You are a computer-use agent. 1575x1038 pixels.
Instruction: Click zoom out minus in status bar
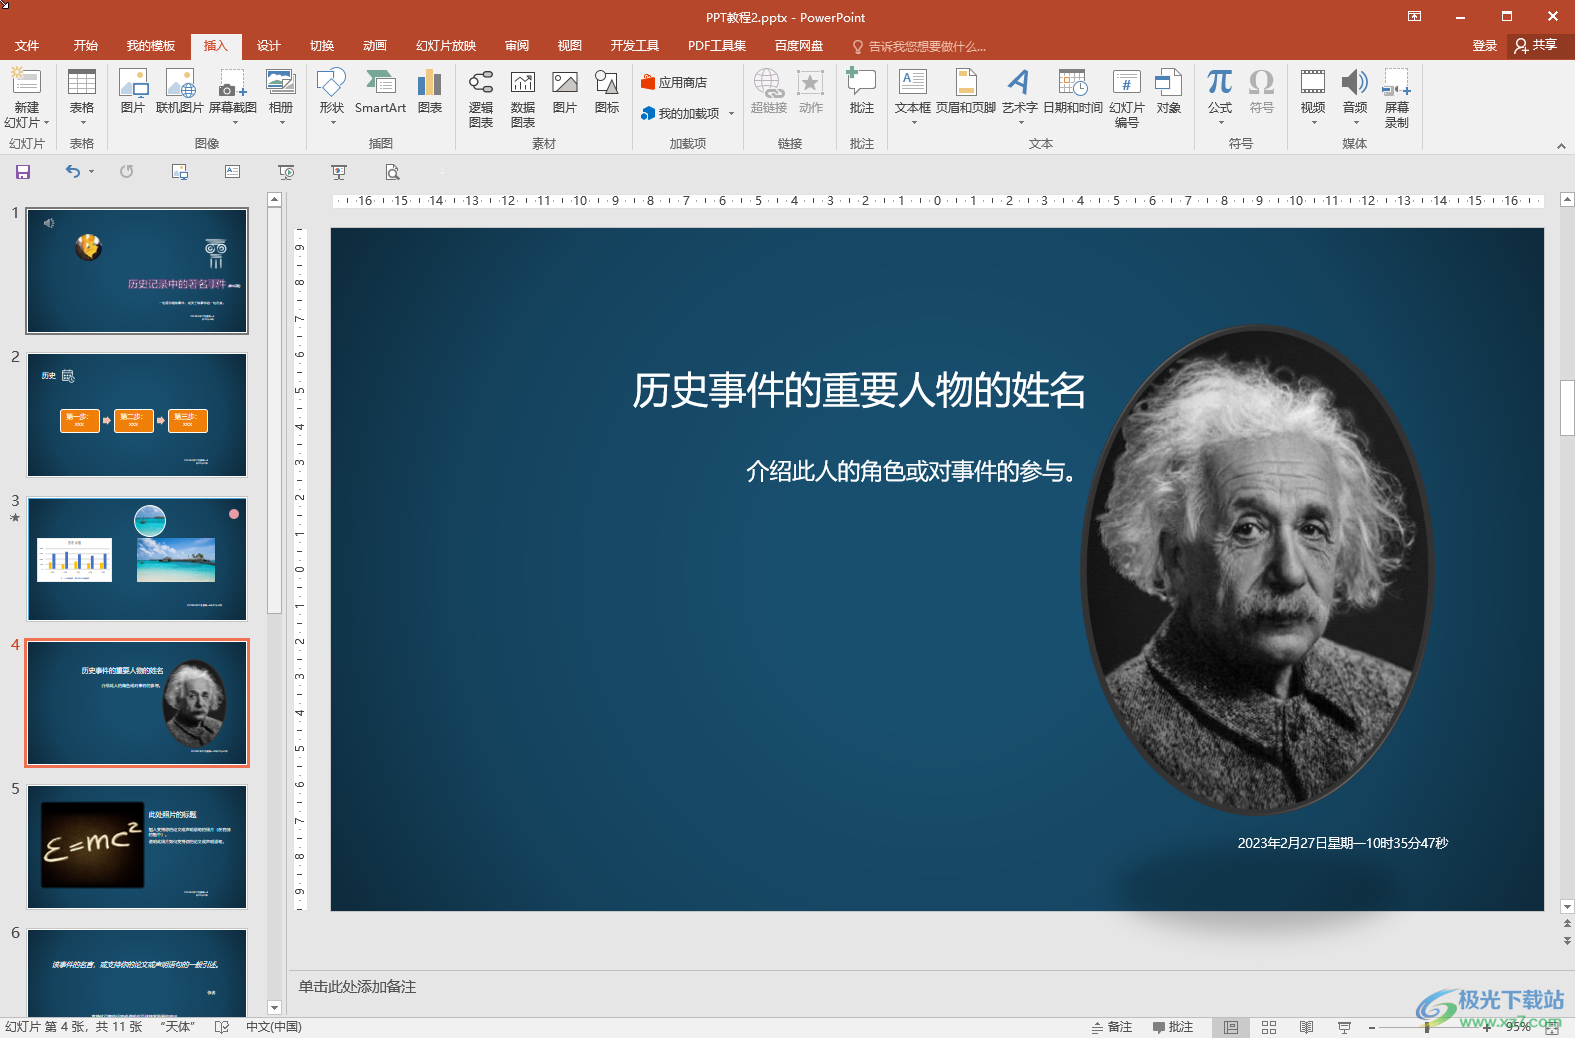[x=1372, y=1027]
